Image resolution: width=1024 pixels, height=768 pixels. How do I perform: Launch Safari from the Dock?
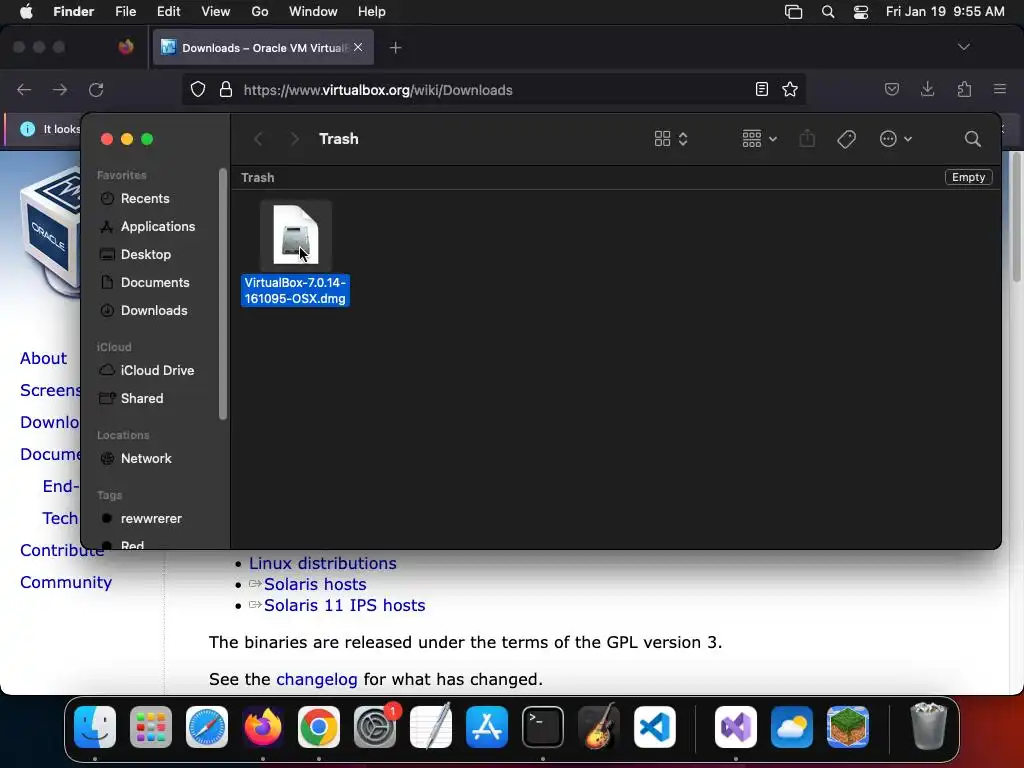(x=207, y=727)
